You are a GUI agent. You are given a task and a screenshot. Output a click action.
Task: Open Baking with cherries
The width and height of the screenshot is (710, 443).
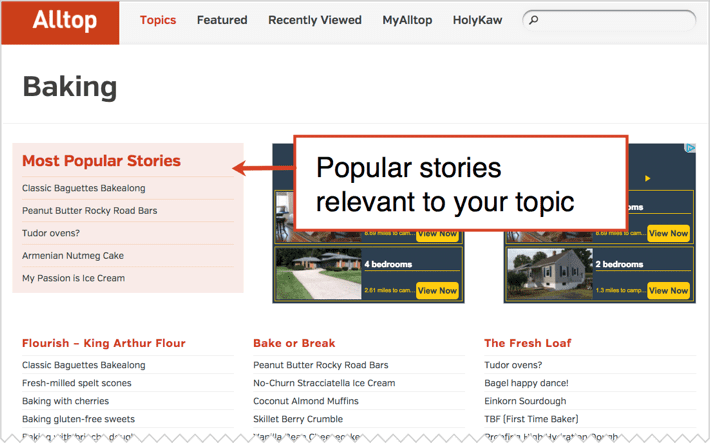tap(66, 401)
